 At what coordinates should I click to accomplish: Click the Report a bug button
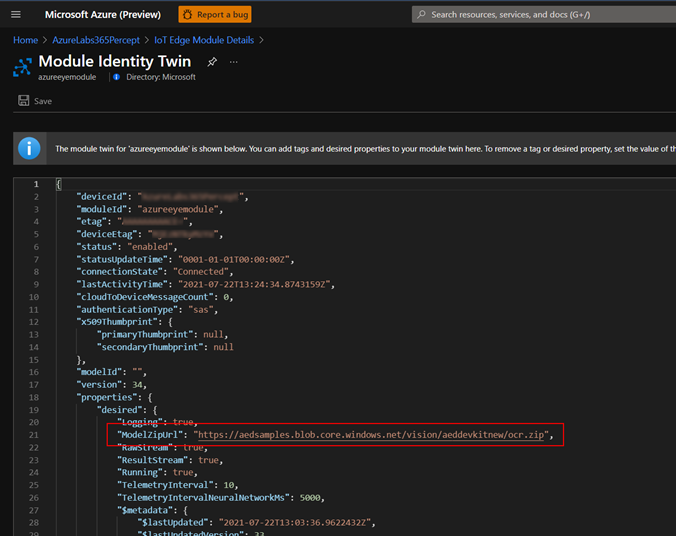(x=215, y=15)
